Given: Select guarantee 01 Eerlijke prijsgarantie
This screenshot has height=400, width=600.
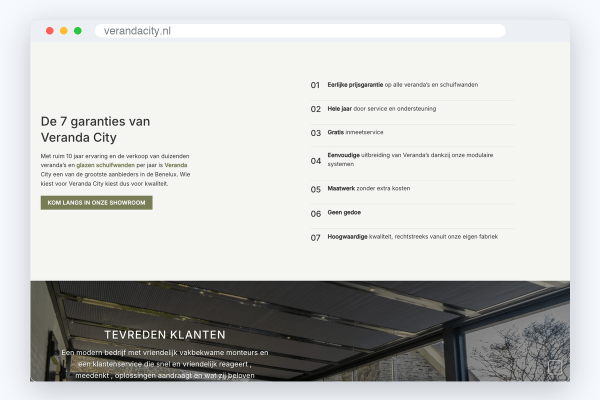Looking at the screenshot, I should tap(412, 85).
